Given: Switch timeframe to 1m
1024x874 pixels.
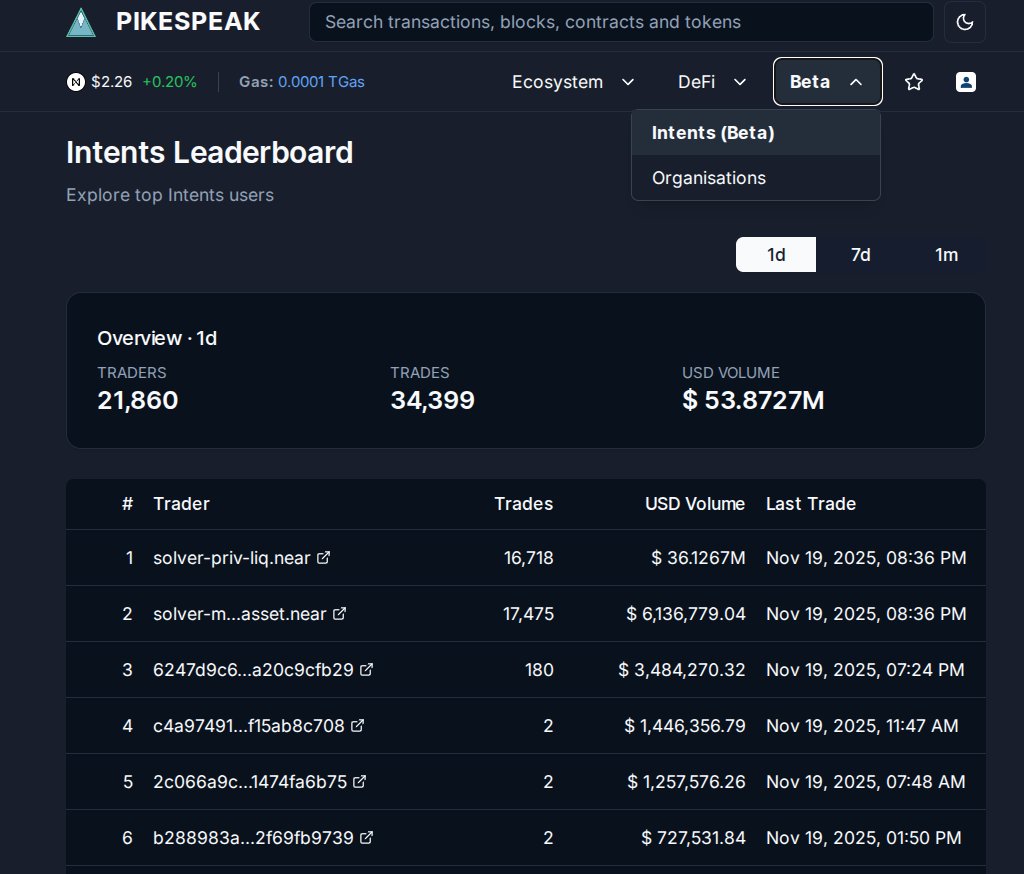Looking at the screenshot, I should [x=946, y=255].
